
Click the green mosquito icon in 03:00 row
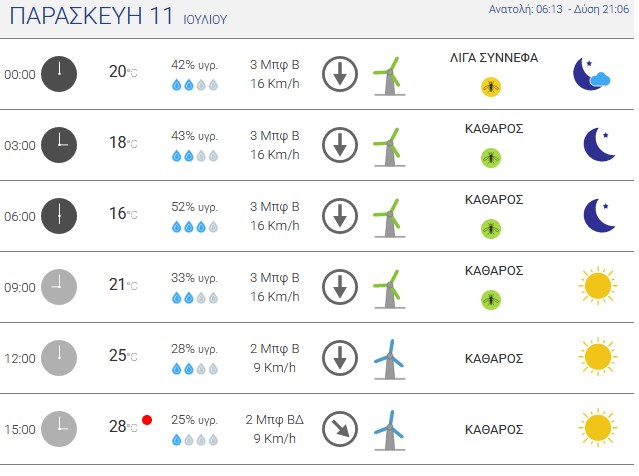tap(491, 158)
